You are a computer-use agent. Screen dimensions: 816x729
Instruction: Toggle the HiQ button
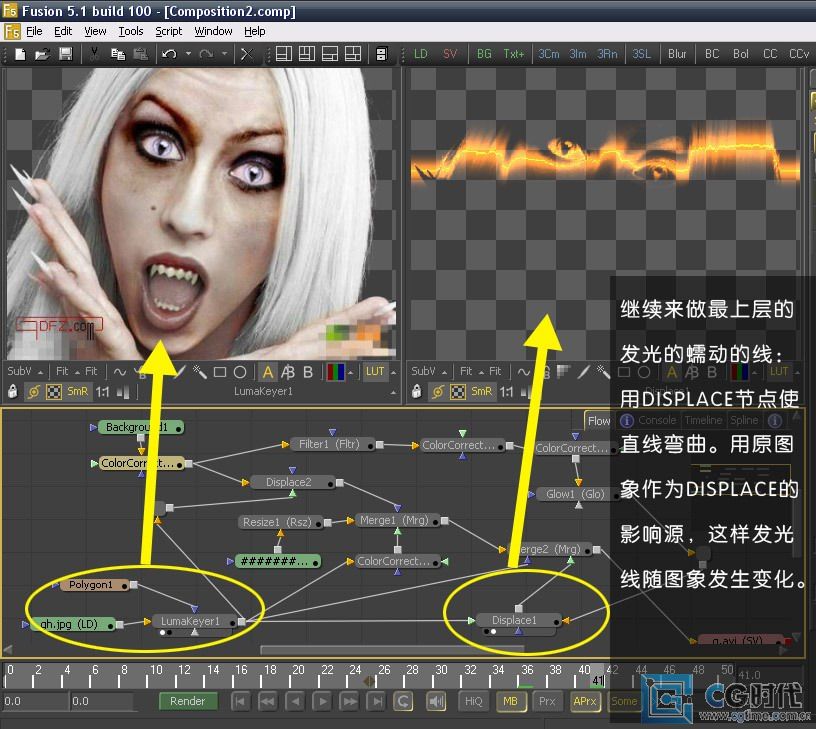coord(474,701)
